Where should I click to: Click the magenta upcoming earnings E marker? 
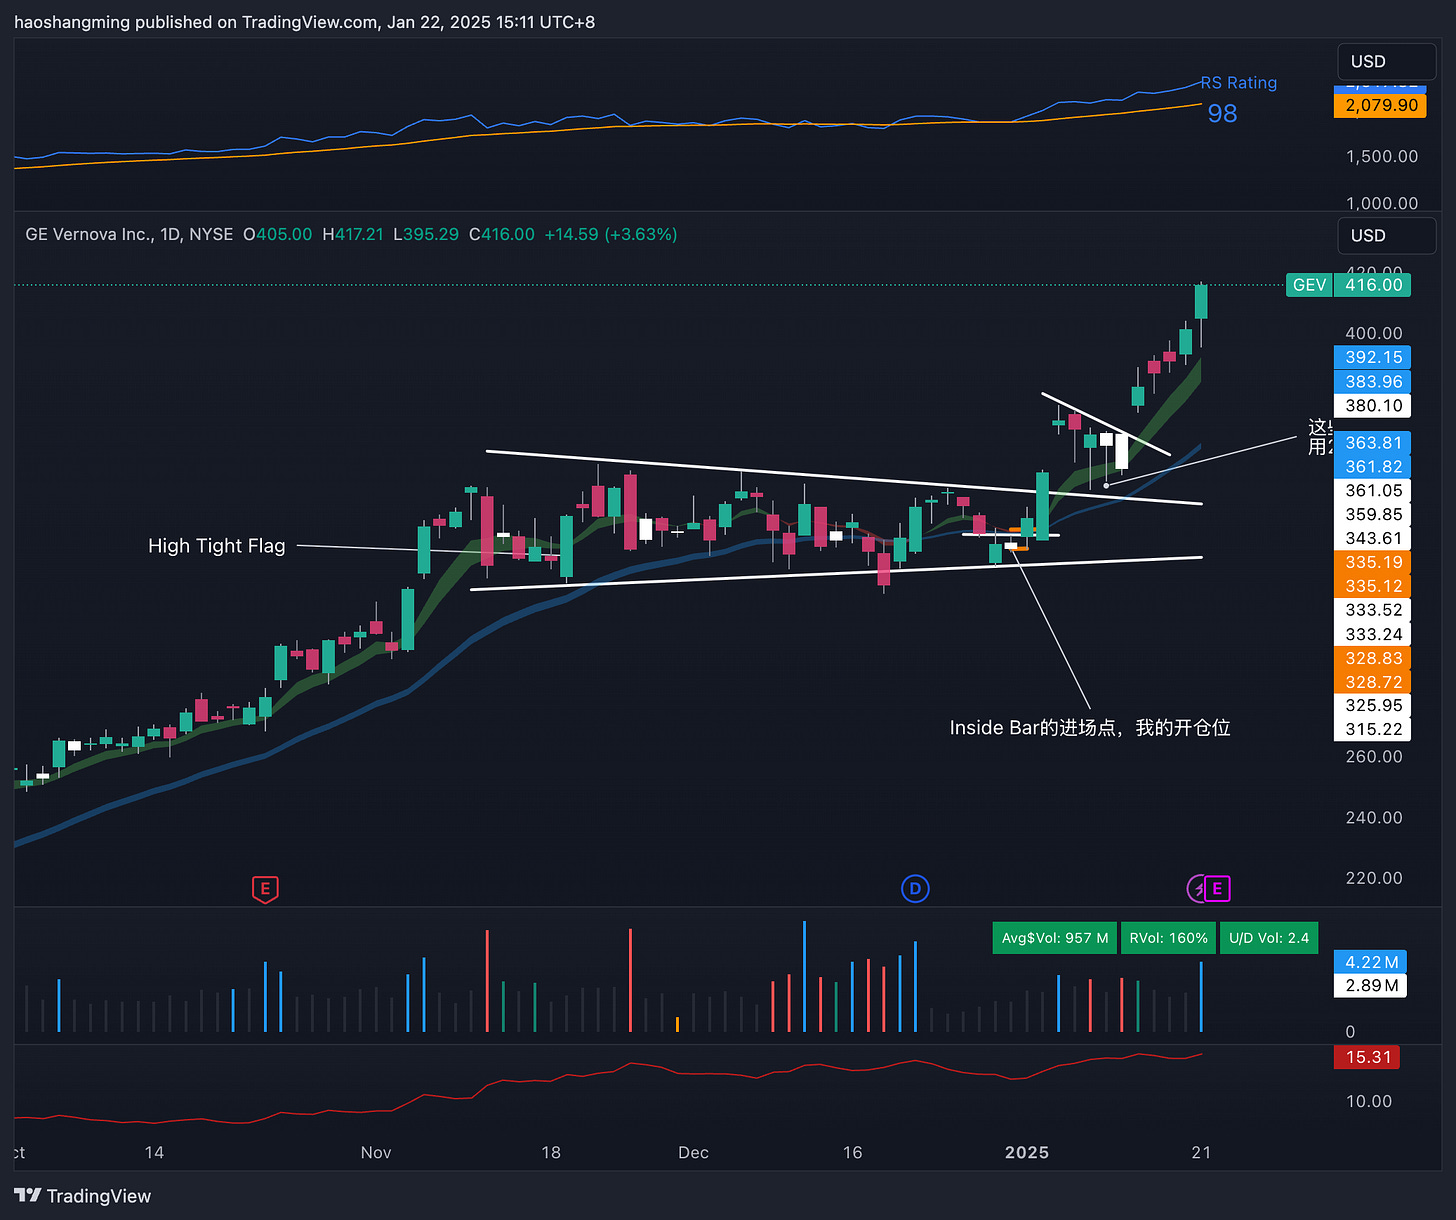1217,888
